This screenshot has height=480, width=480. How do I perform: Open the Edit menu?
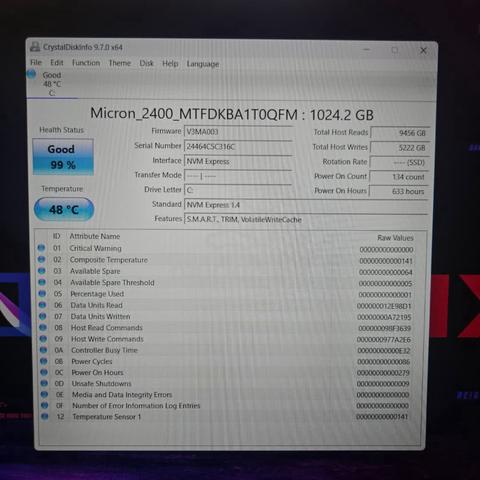pyautogui.click(x=57, y=63)
